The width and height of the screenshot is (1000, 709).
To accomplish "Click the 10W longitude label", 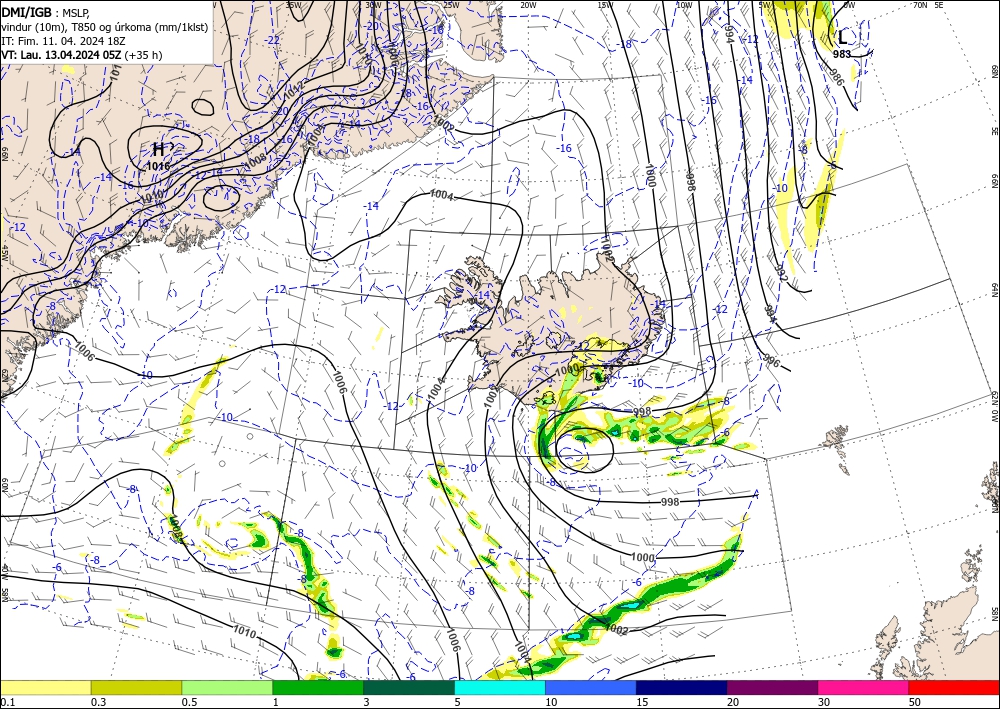I will (684, 5).
